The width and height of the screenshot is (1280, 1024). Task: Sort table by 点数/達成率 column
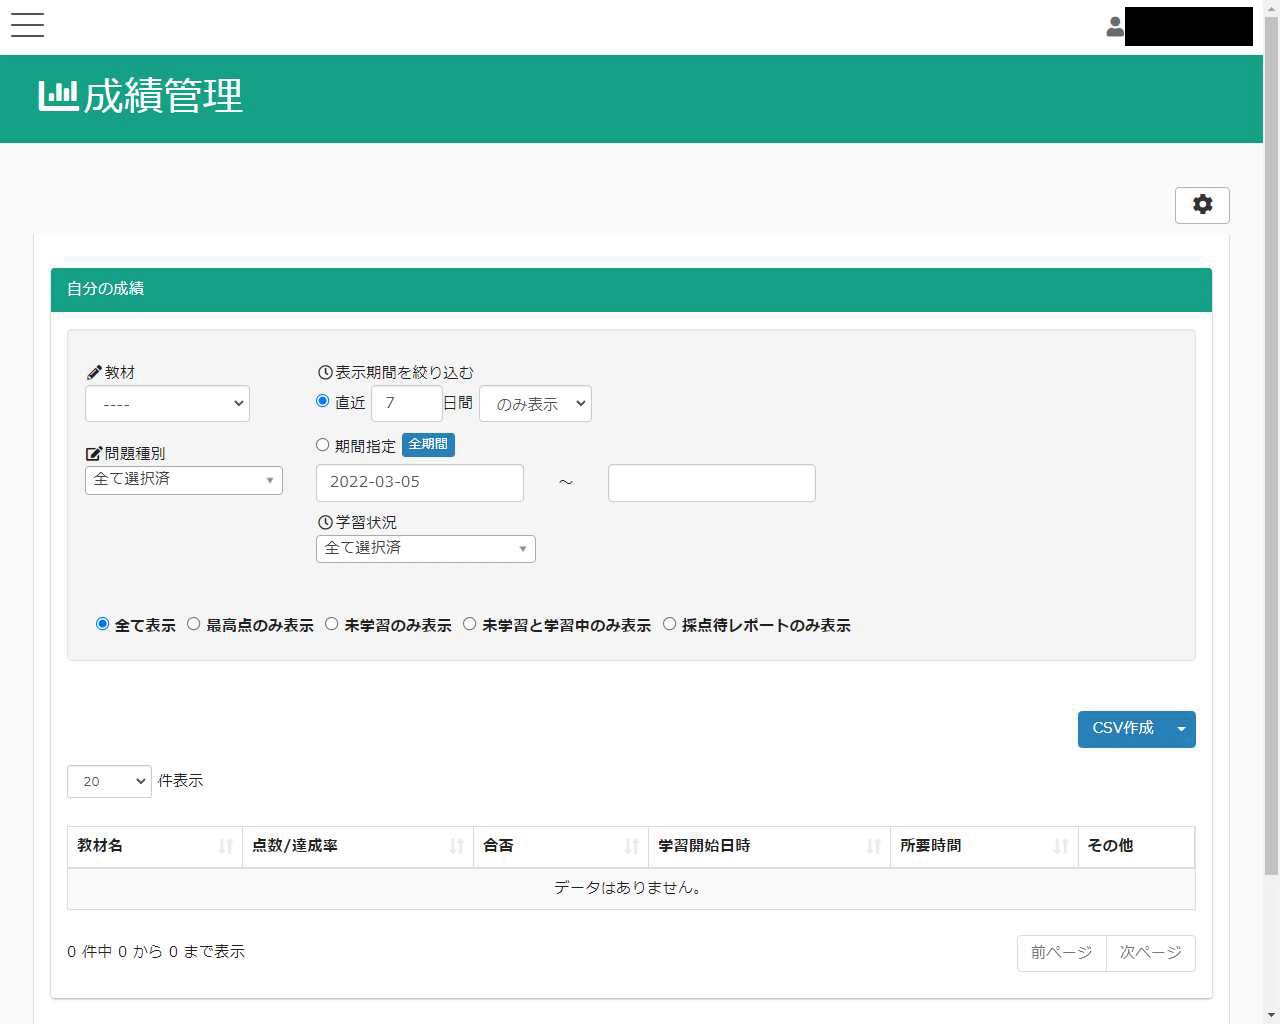click(x=358, y=846)
